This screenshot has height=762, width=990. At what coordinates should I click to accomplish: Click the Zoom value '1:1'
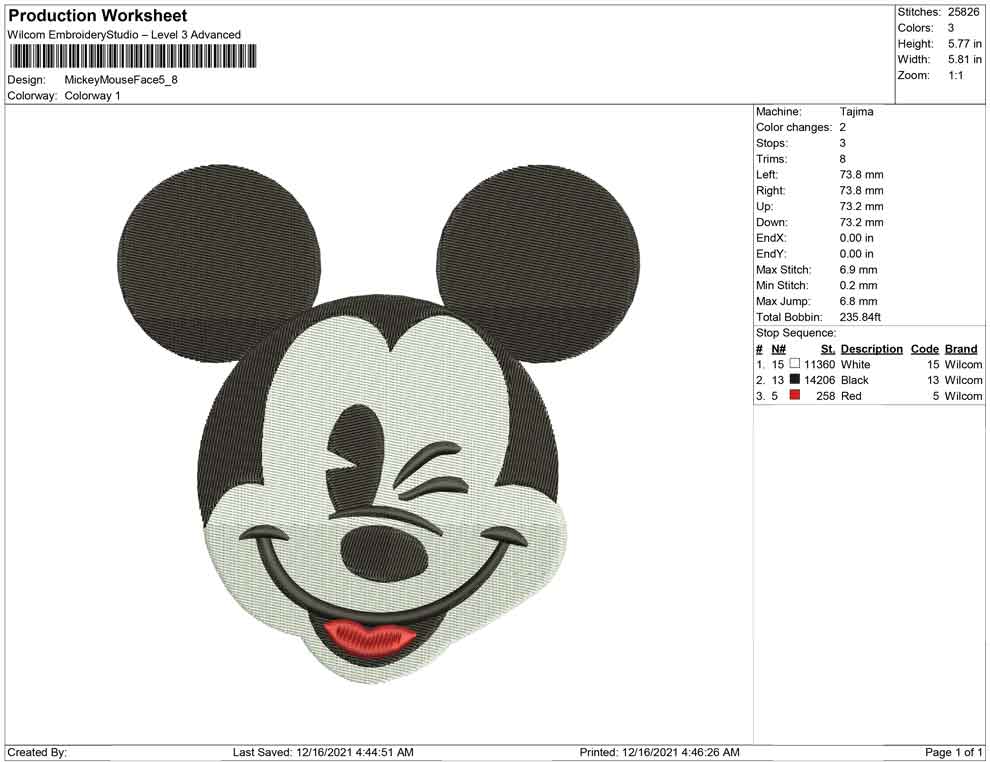point(956,75)
